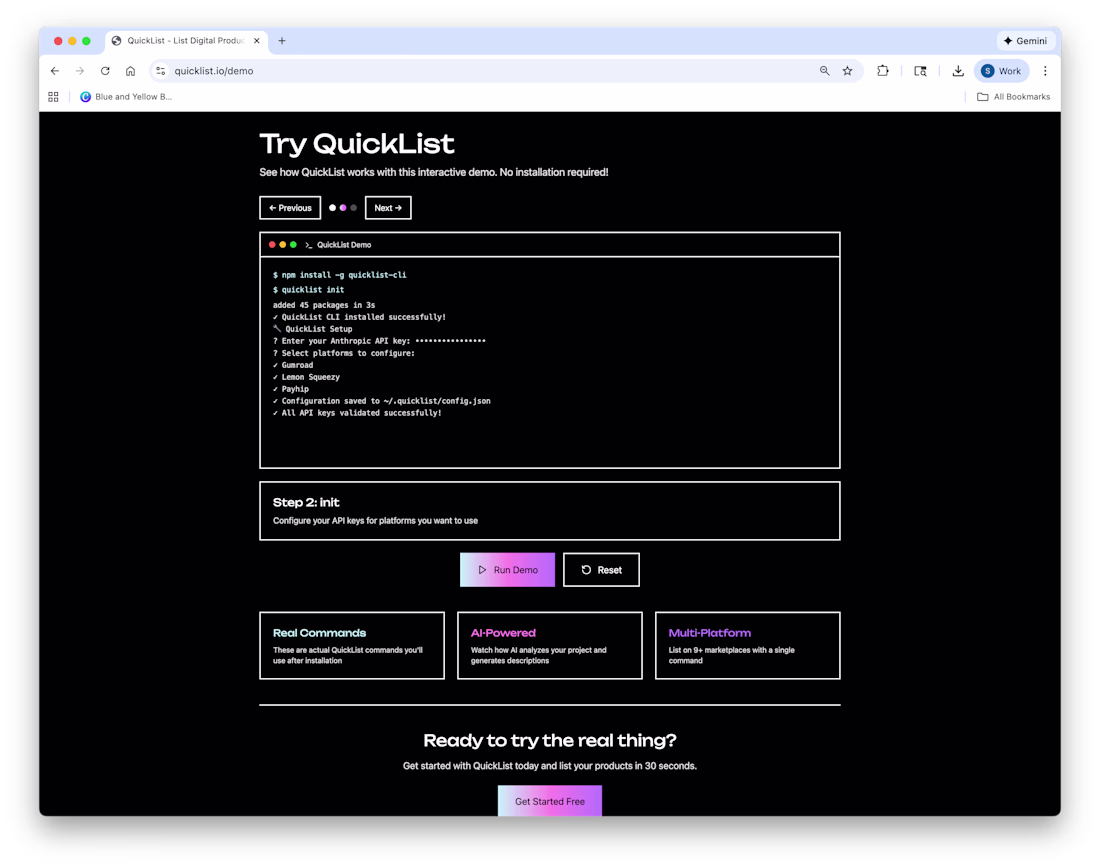Select the QuickList - List Digital Products tab
Screen dimensions: 1100x868
pos(185,41)
